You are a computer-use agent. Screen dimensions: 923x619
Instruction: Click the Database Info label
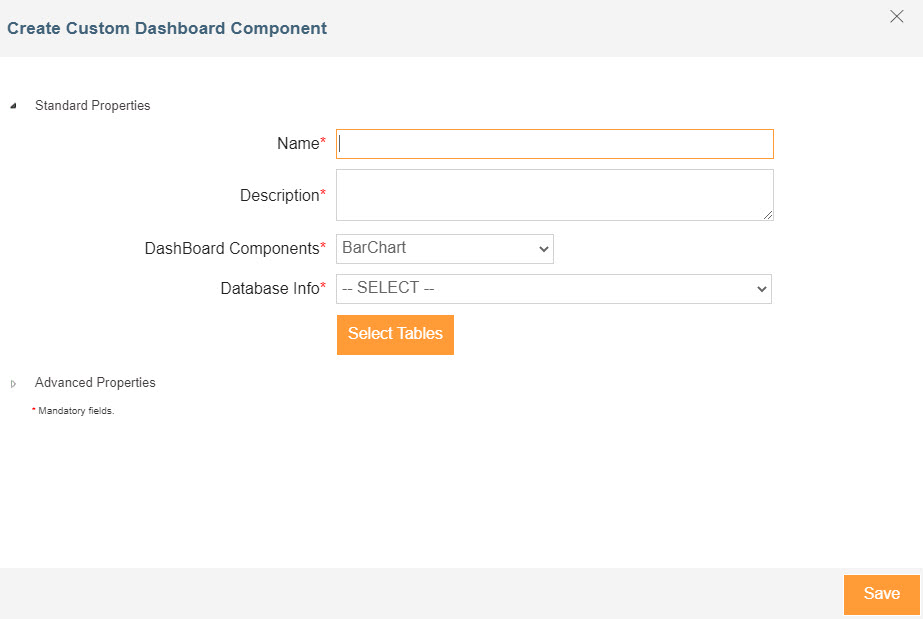[x=269, y=289]
